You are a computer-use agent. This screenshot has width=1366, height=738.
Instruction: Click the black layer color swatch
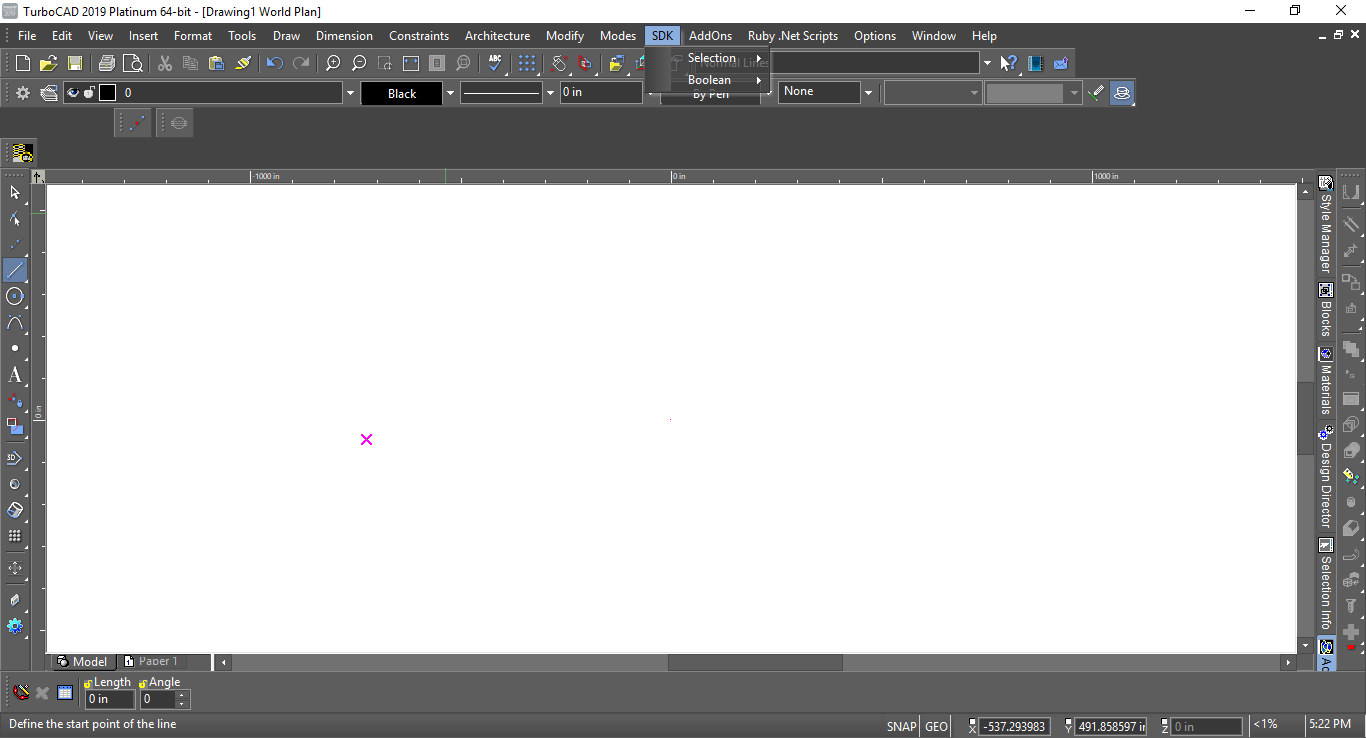pos(107,93)
